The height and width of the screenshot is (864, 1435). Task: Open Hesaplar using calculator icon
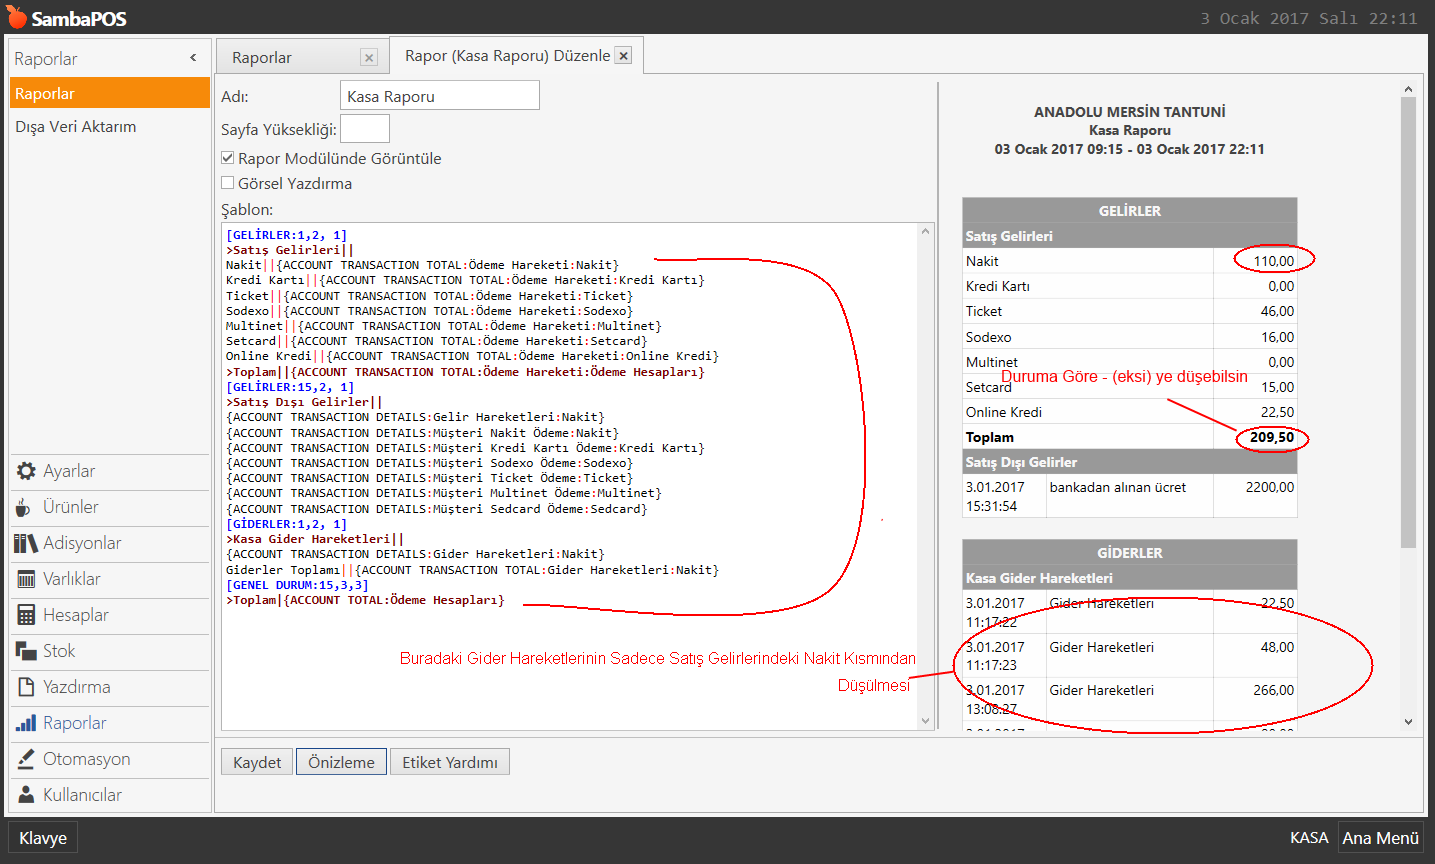point(26,615)
